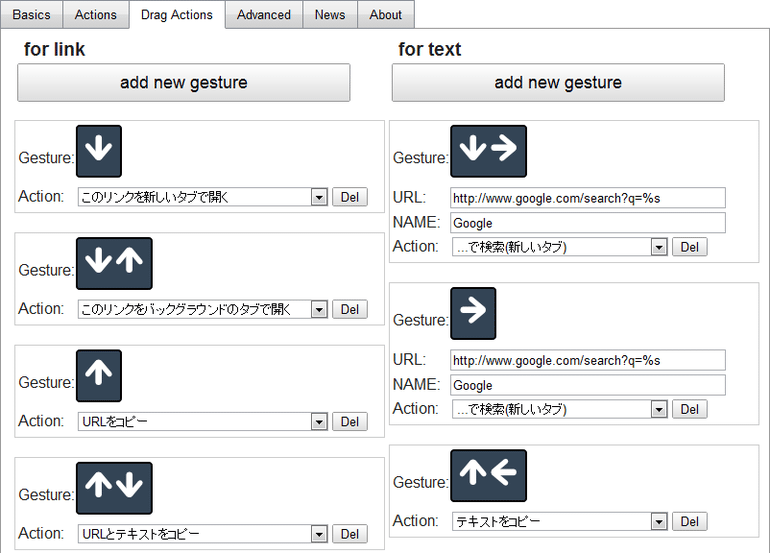The height and width of the screenshot is (553, 770).
Task: Delete the 'URLをコピー' link gesture
Action: 350,421
